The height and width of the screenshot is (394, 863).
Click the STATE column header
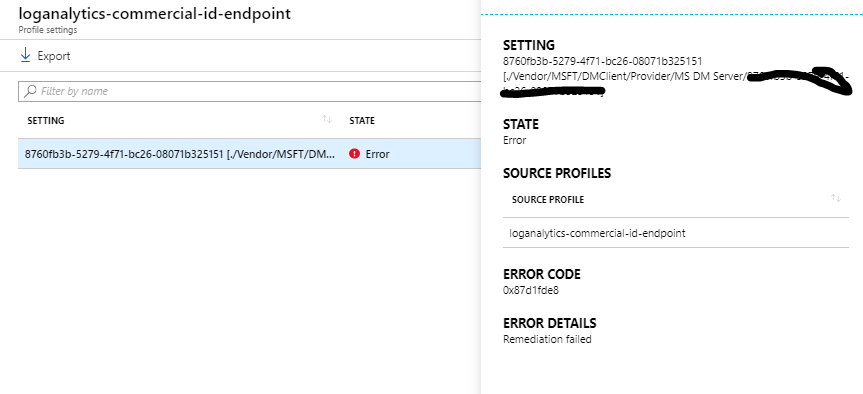(x=362, y=121)
